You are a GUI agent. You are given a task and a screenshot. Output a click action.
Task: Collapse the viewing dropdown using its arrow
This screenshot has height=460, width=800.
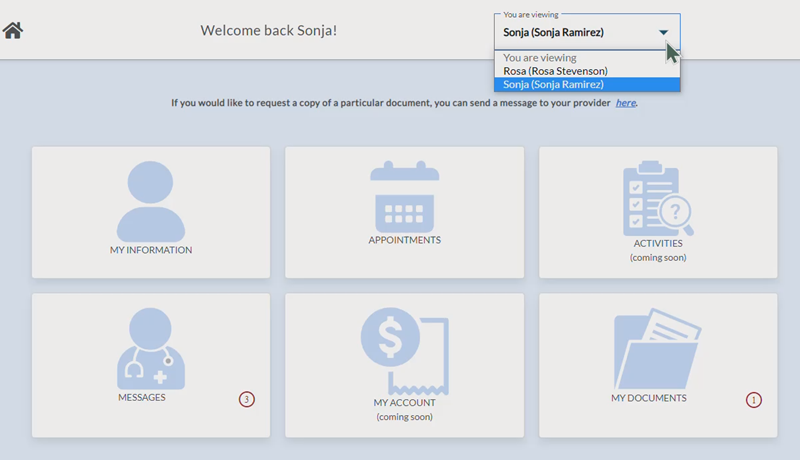pyautogui.click(x=663, y=32)
